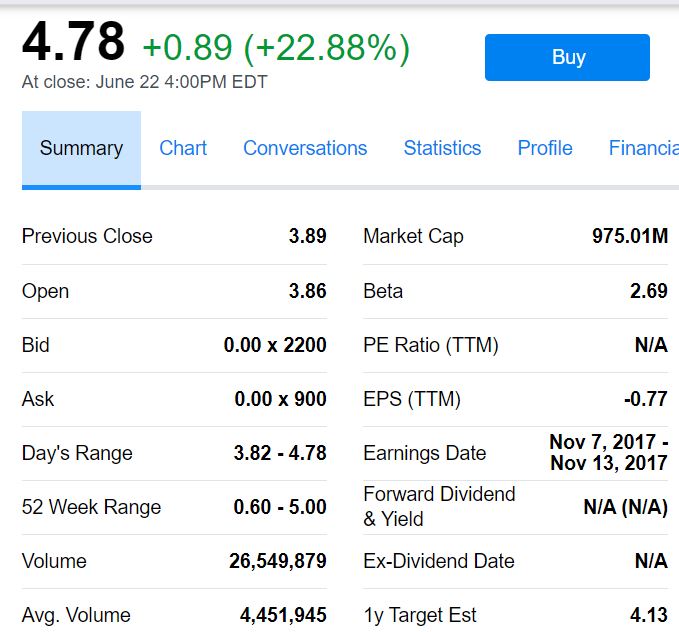Click the Market Cap value 975.01M
679x632 pixels.
click(x=629, y=236)
